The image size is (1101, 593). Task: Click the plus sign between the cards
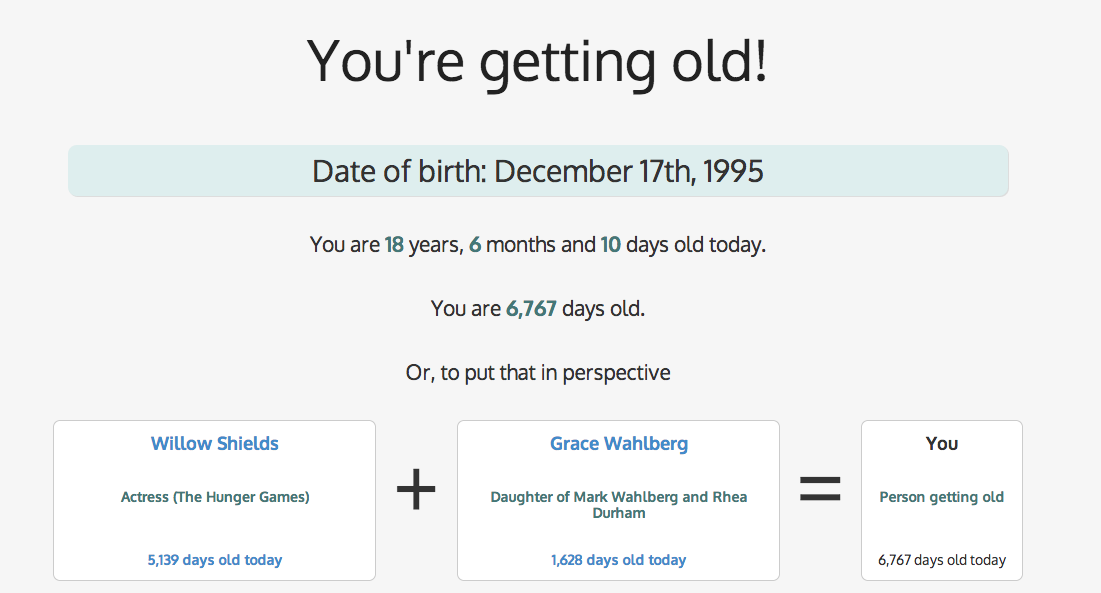click(416, 492)
